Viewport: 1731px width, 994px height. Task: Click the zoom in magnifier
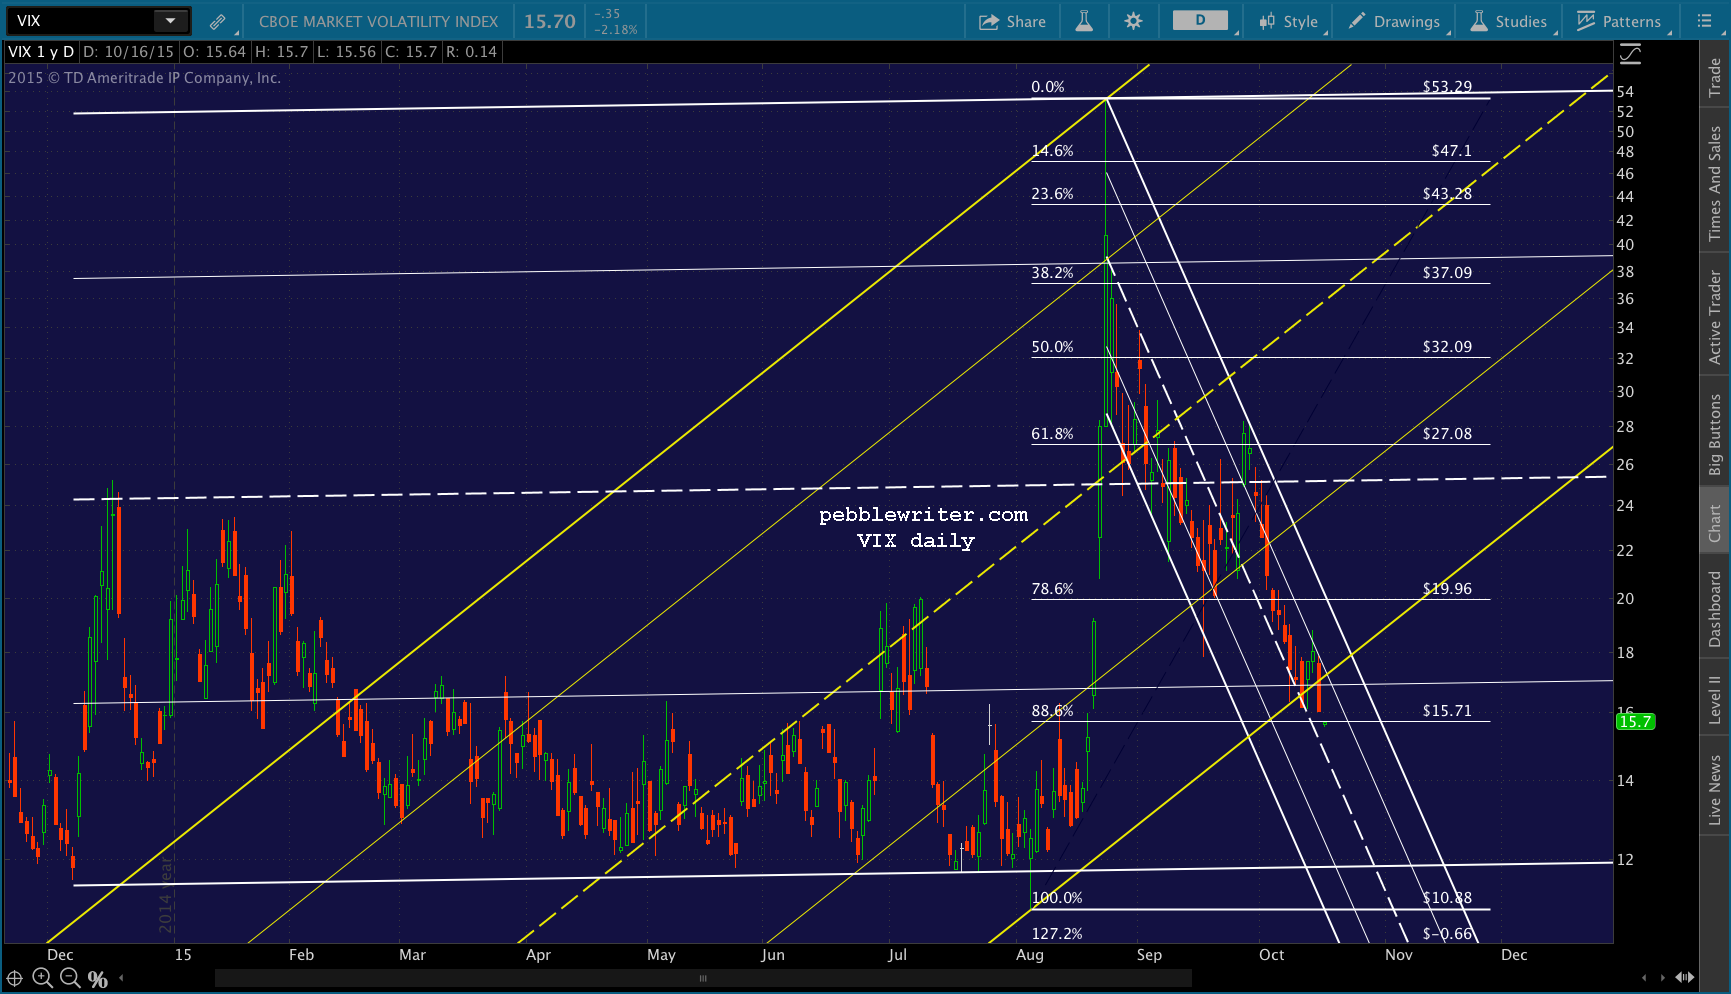[x=42, y=978]
